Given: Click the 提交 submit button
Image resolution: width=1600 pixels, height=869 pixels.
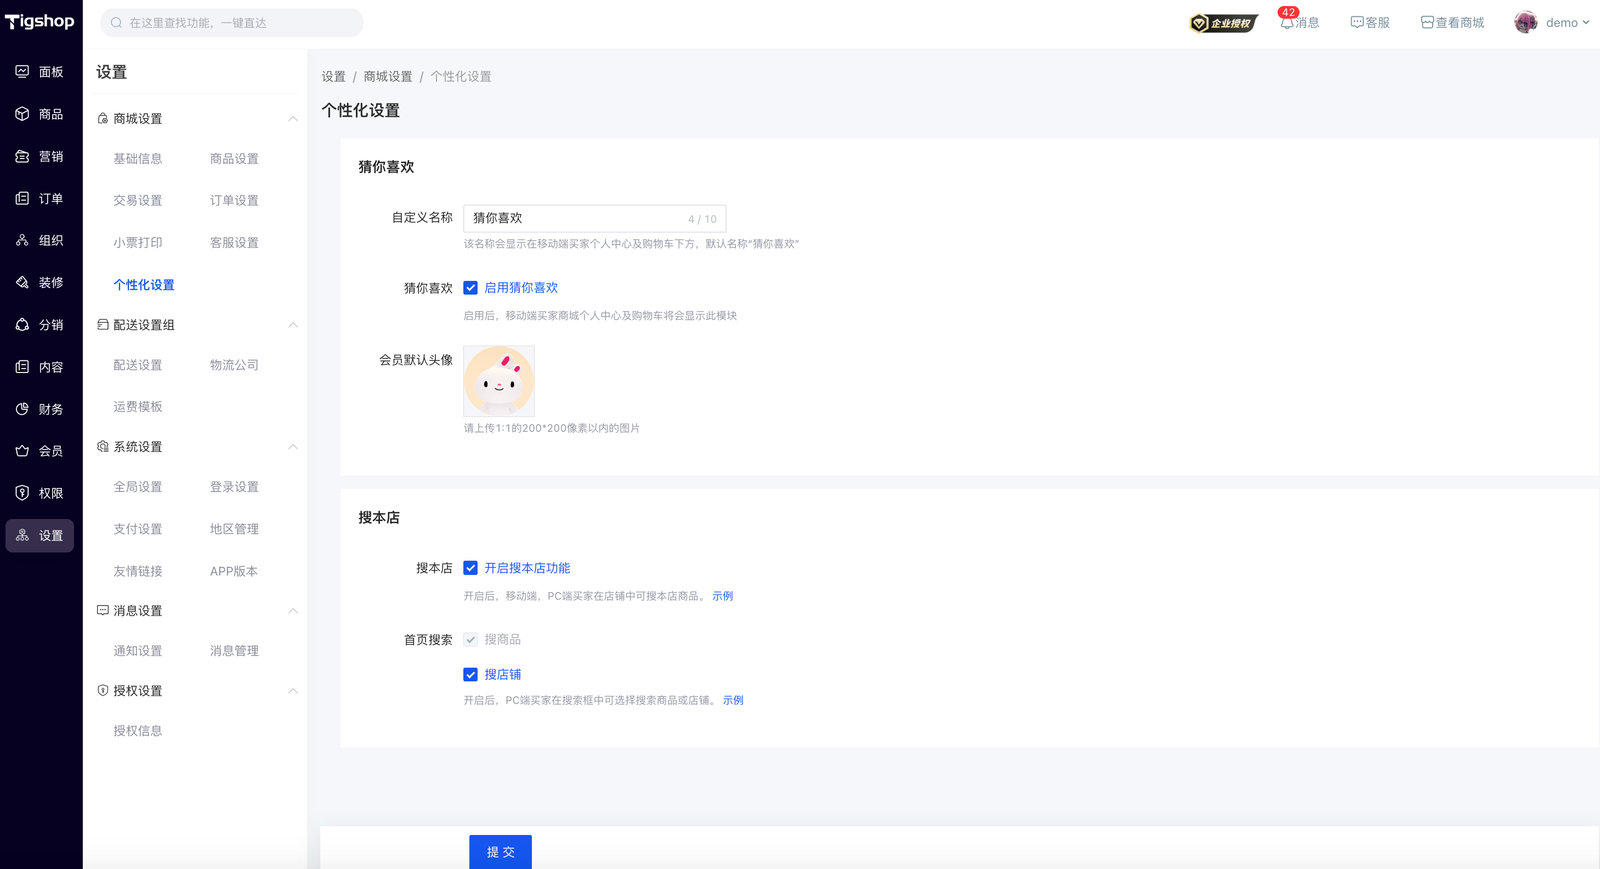Looking at the screenshot, I should [500, 852].
